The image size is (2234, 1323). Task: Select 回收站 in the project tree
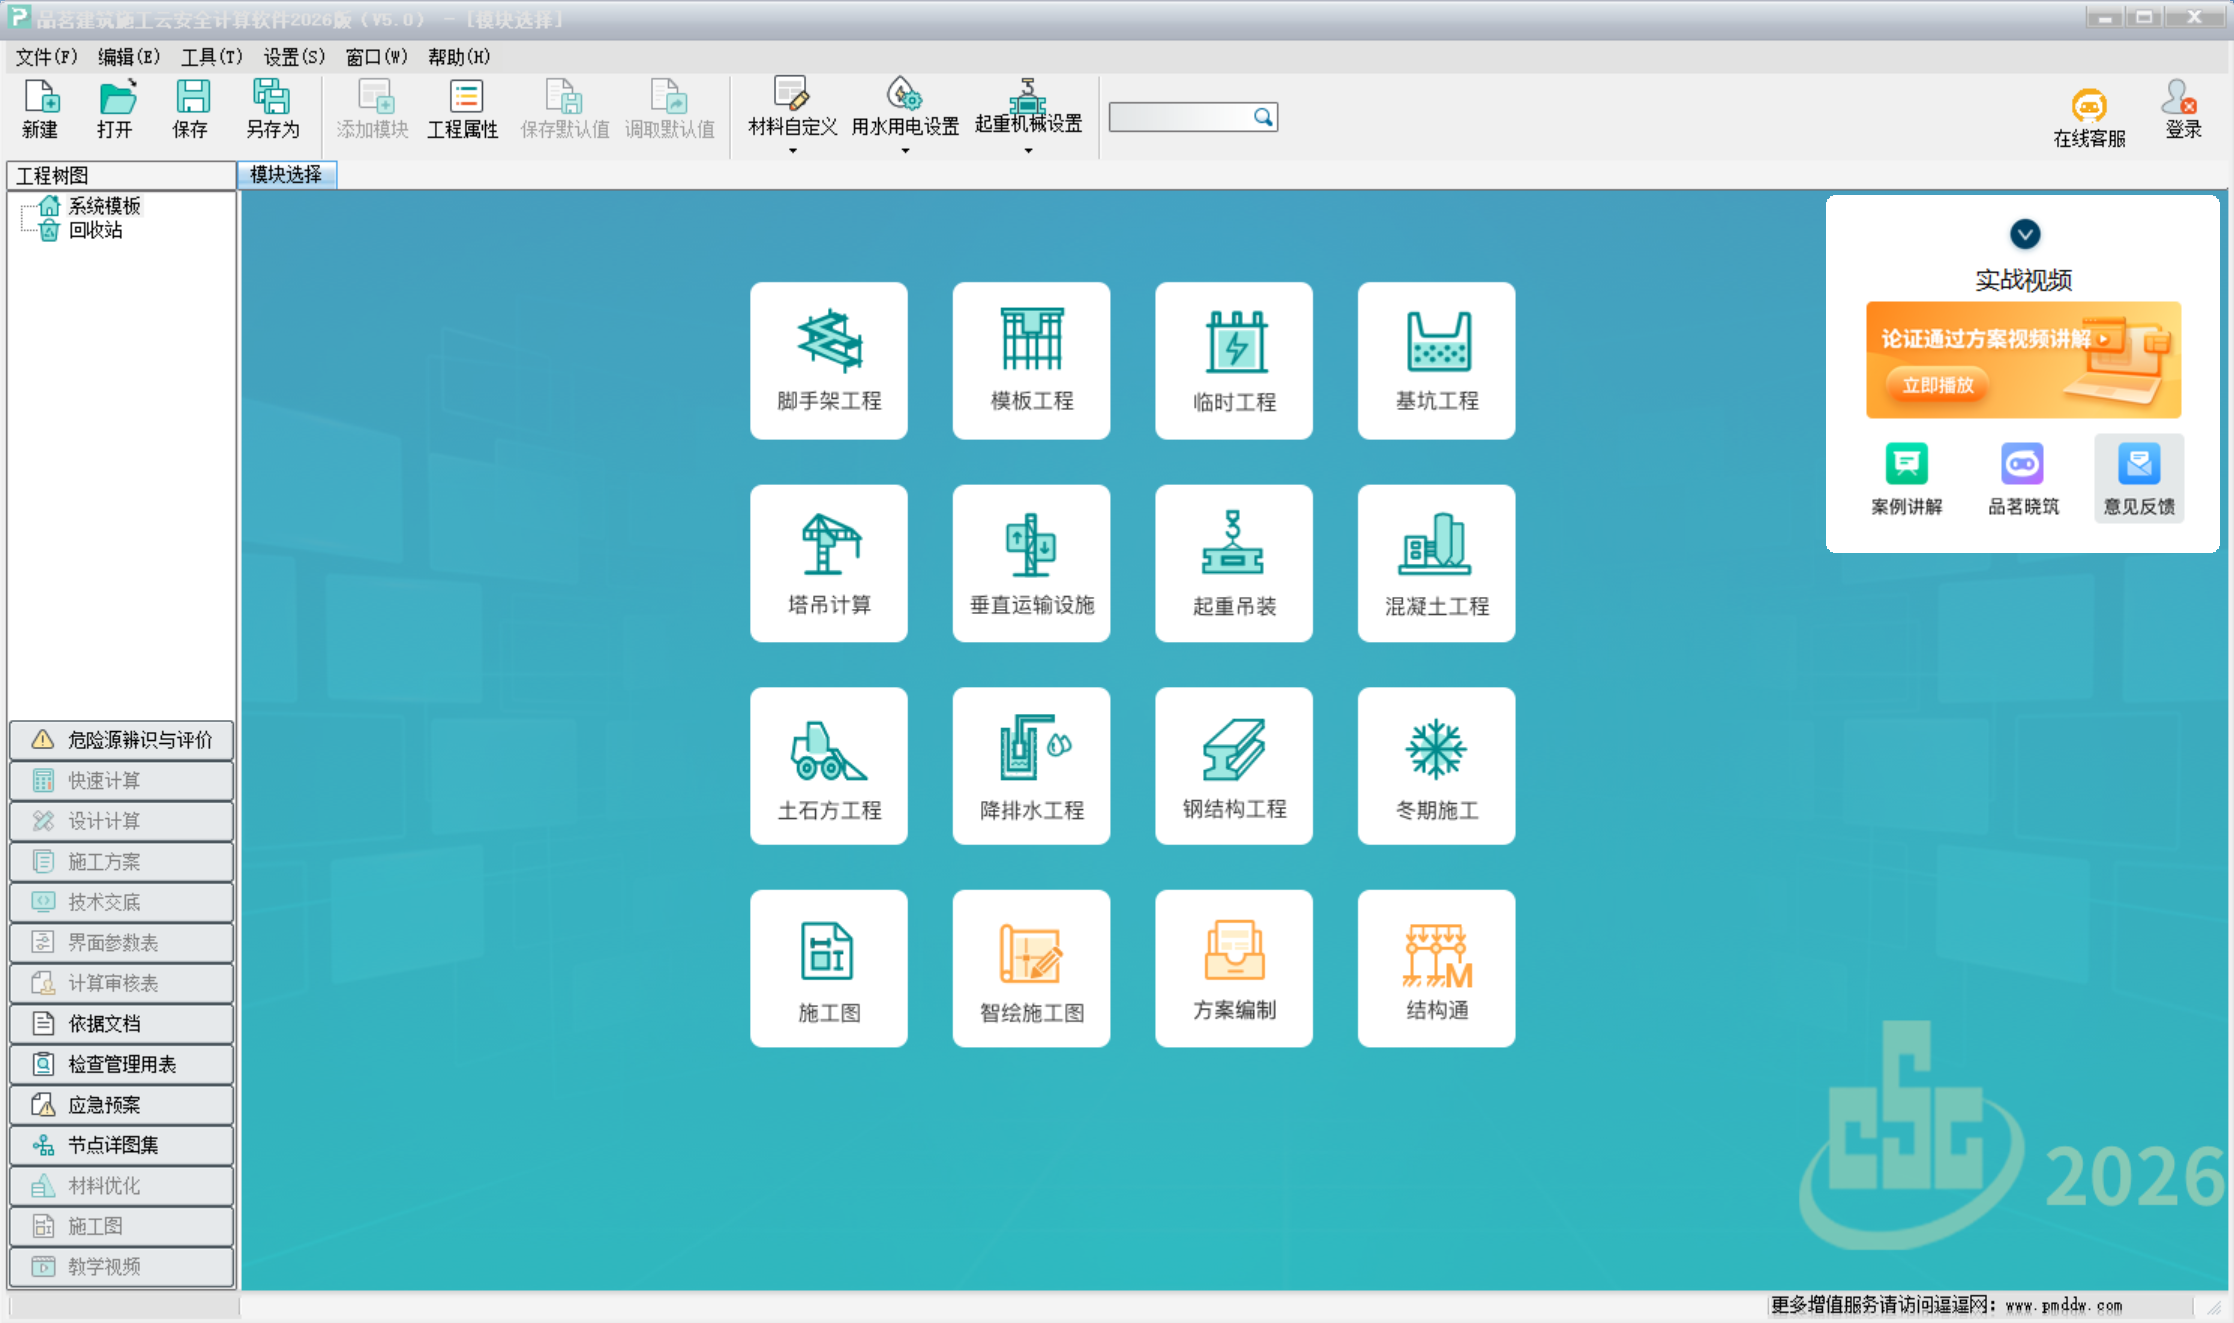coord(95,230)
